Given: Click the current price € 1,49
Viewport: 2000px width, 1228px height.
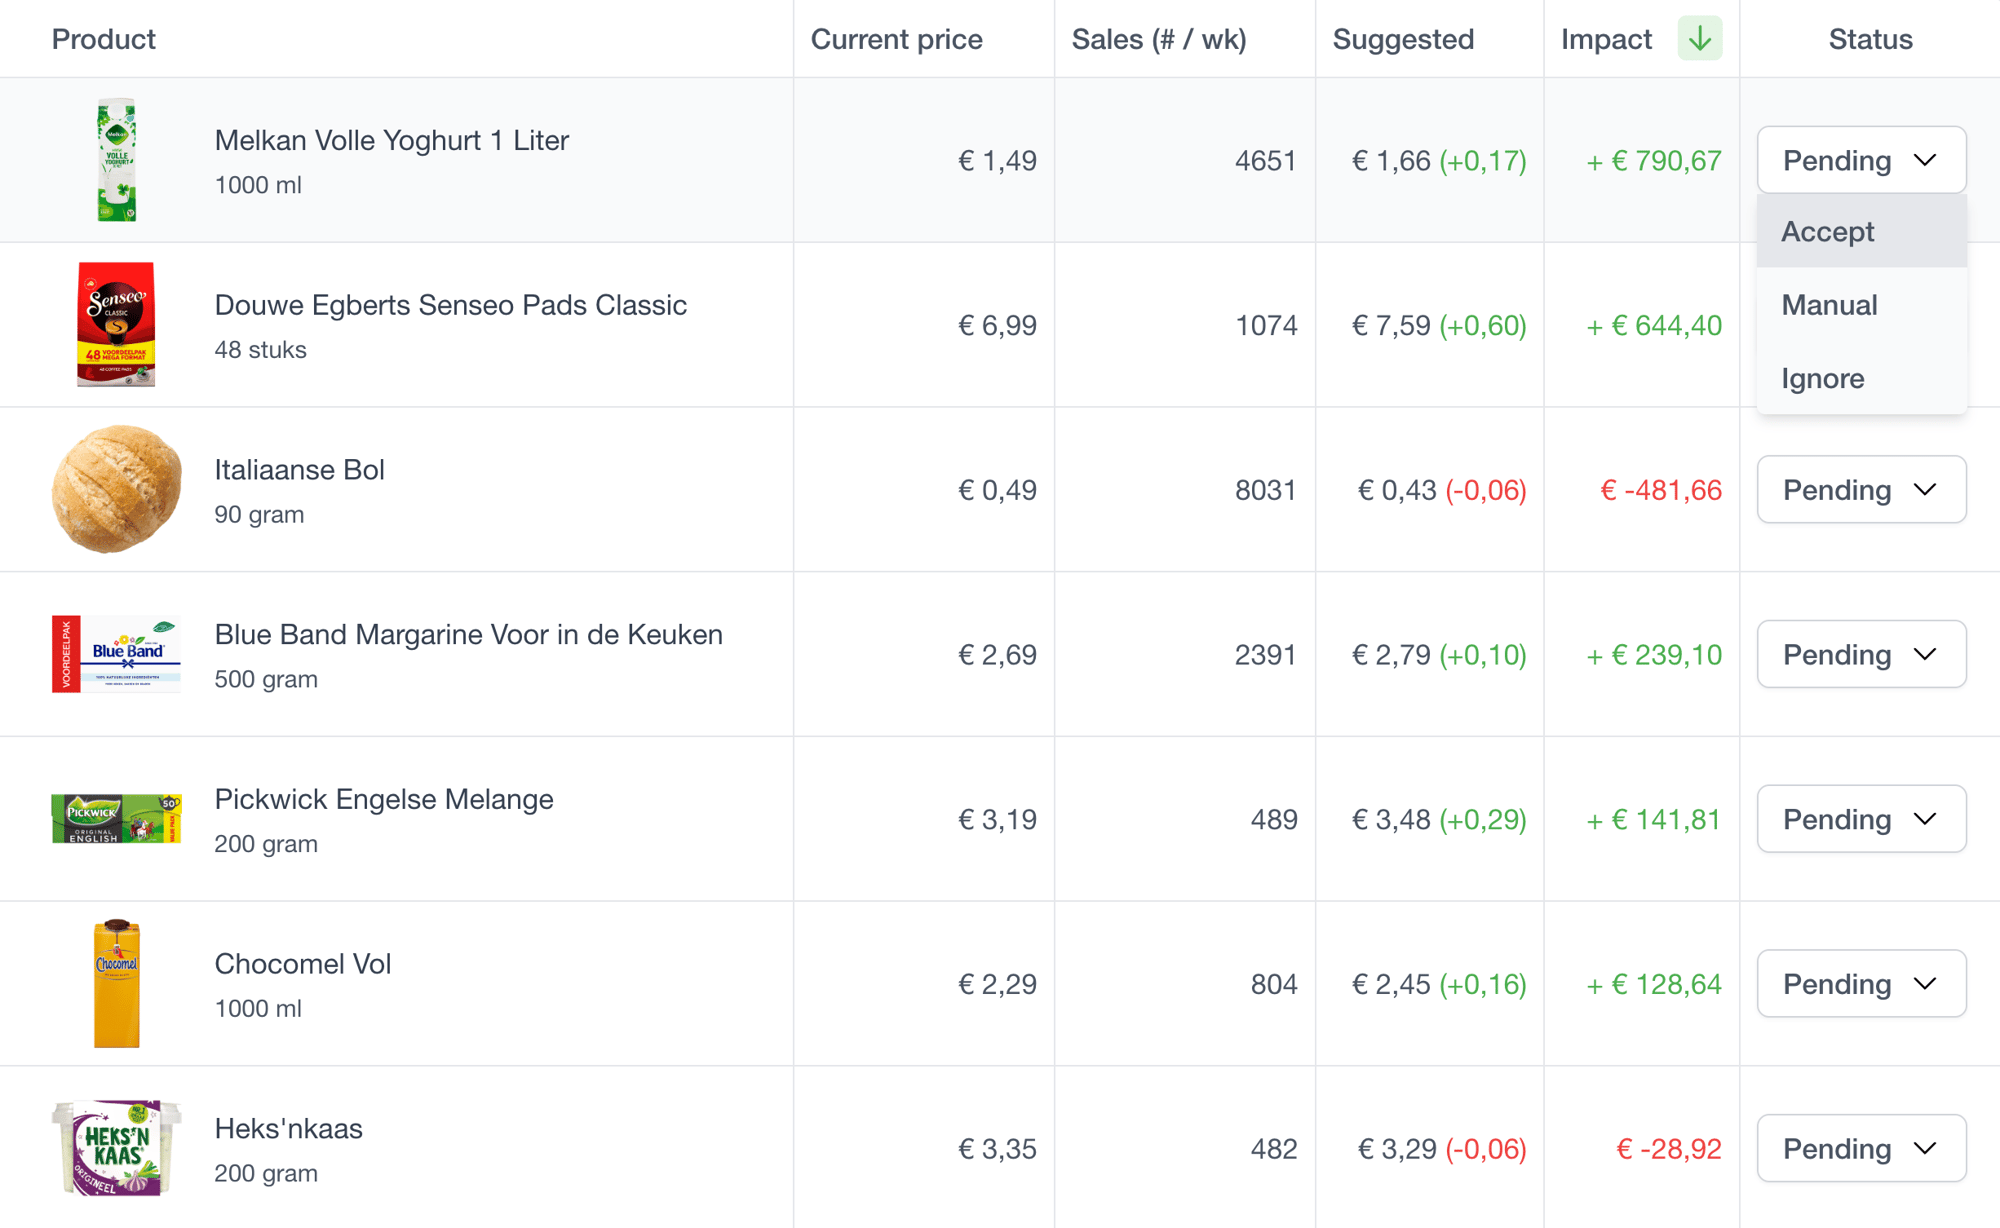Looking at the screenshot, I should pyautogui.click(x=997, y=160).
